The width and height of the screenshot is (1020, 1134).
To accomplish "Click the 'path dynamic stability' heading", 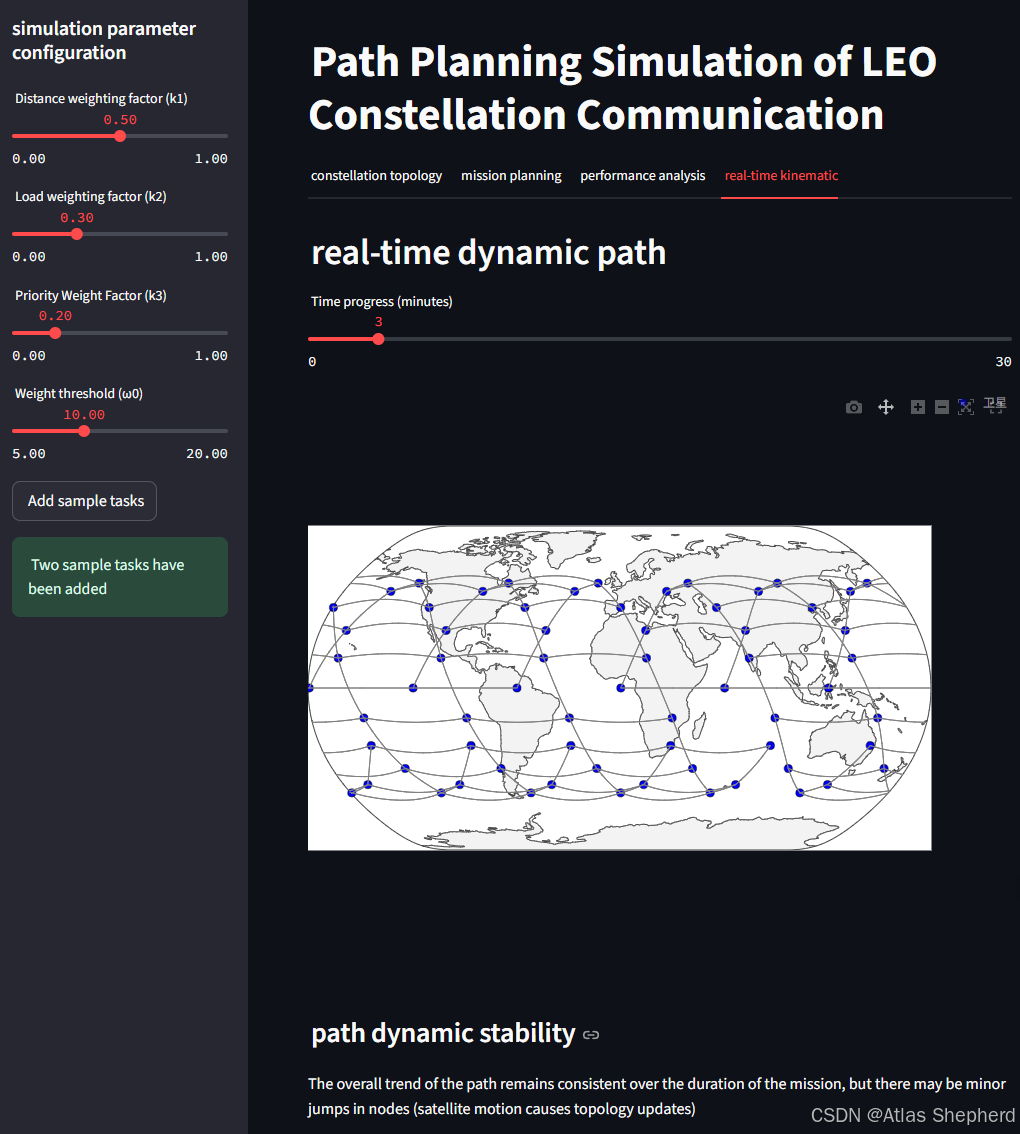I will click(x=443, y=1033).
